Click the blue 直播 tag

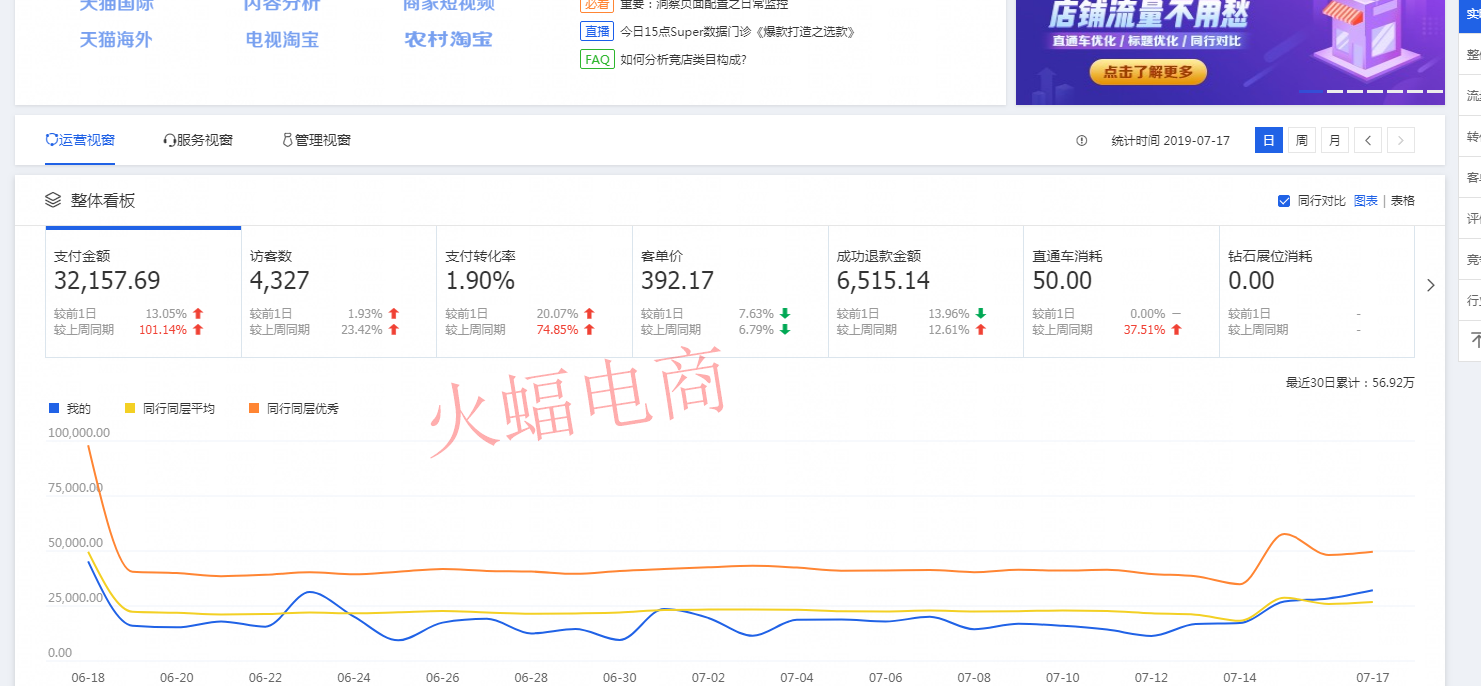(597, 31)
